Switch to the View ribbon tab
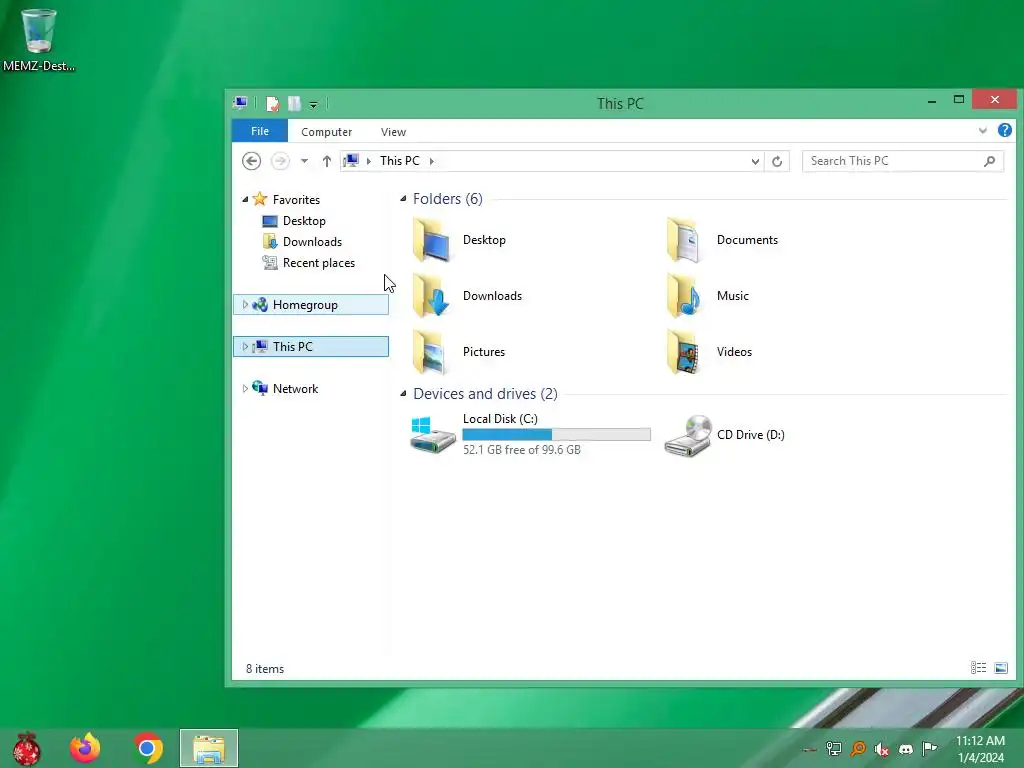The width and height of the screenshot is (1024, 768). click(x=393, y=132)
